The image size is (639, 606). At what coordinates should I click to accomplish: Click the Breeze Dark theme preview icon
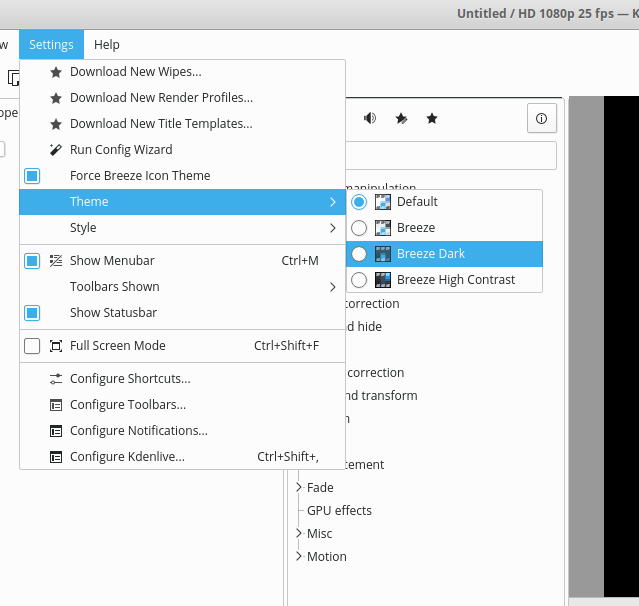click(x=383, y=254)
